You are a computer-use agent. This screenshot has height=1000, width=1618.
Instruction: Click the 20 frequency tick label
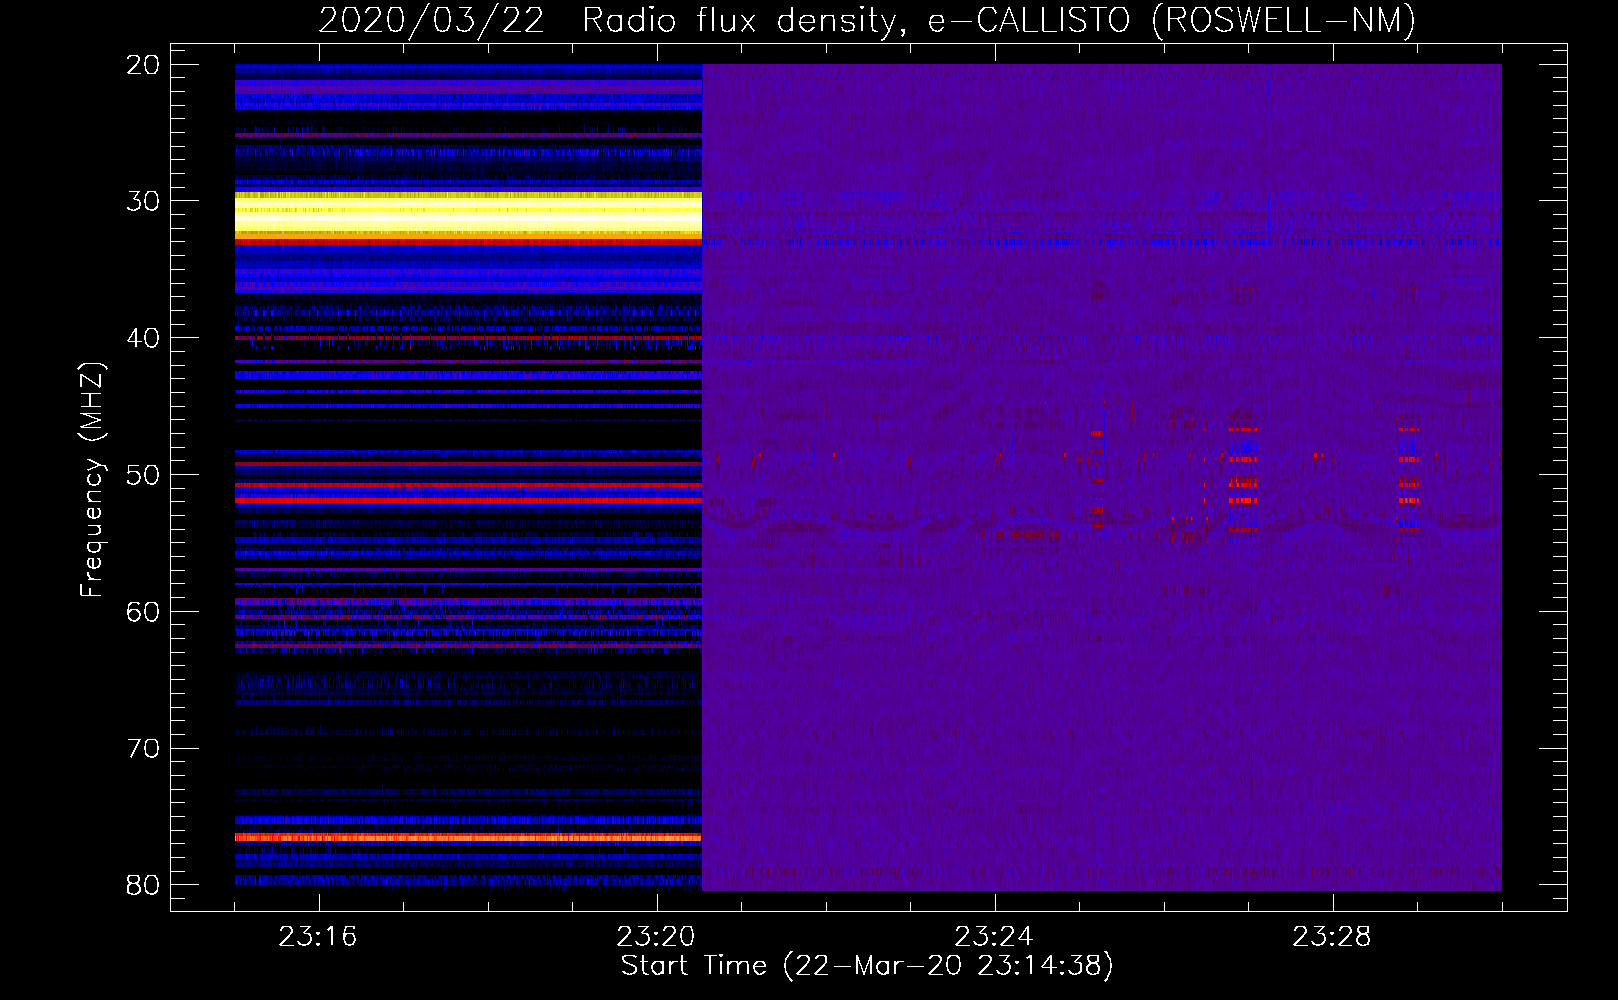click(143, 65)
